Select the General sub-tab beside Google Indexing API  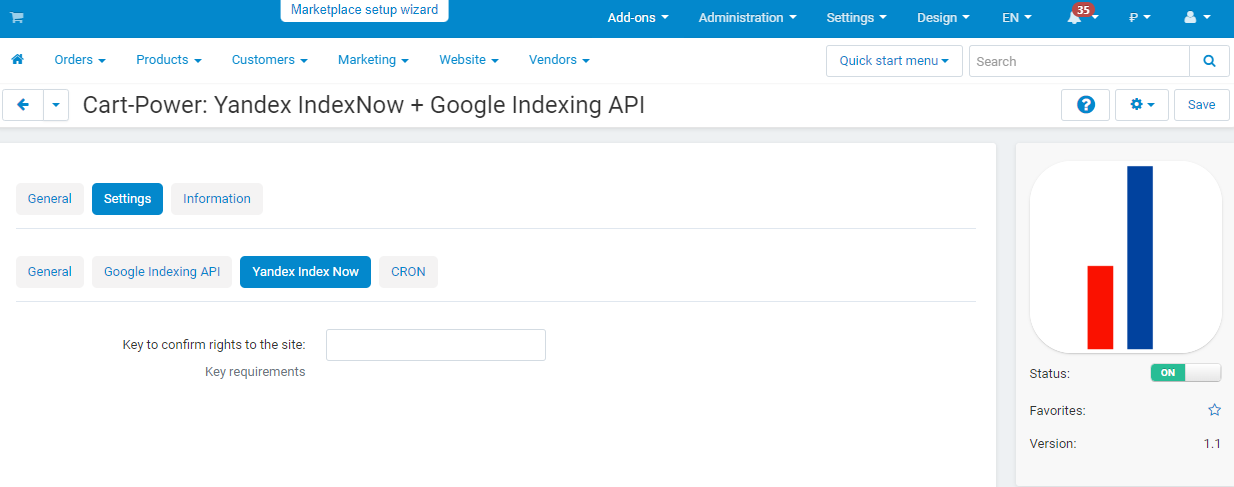[x=50, y=272]
